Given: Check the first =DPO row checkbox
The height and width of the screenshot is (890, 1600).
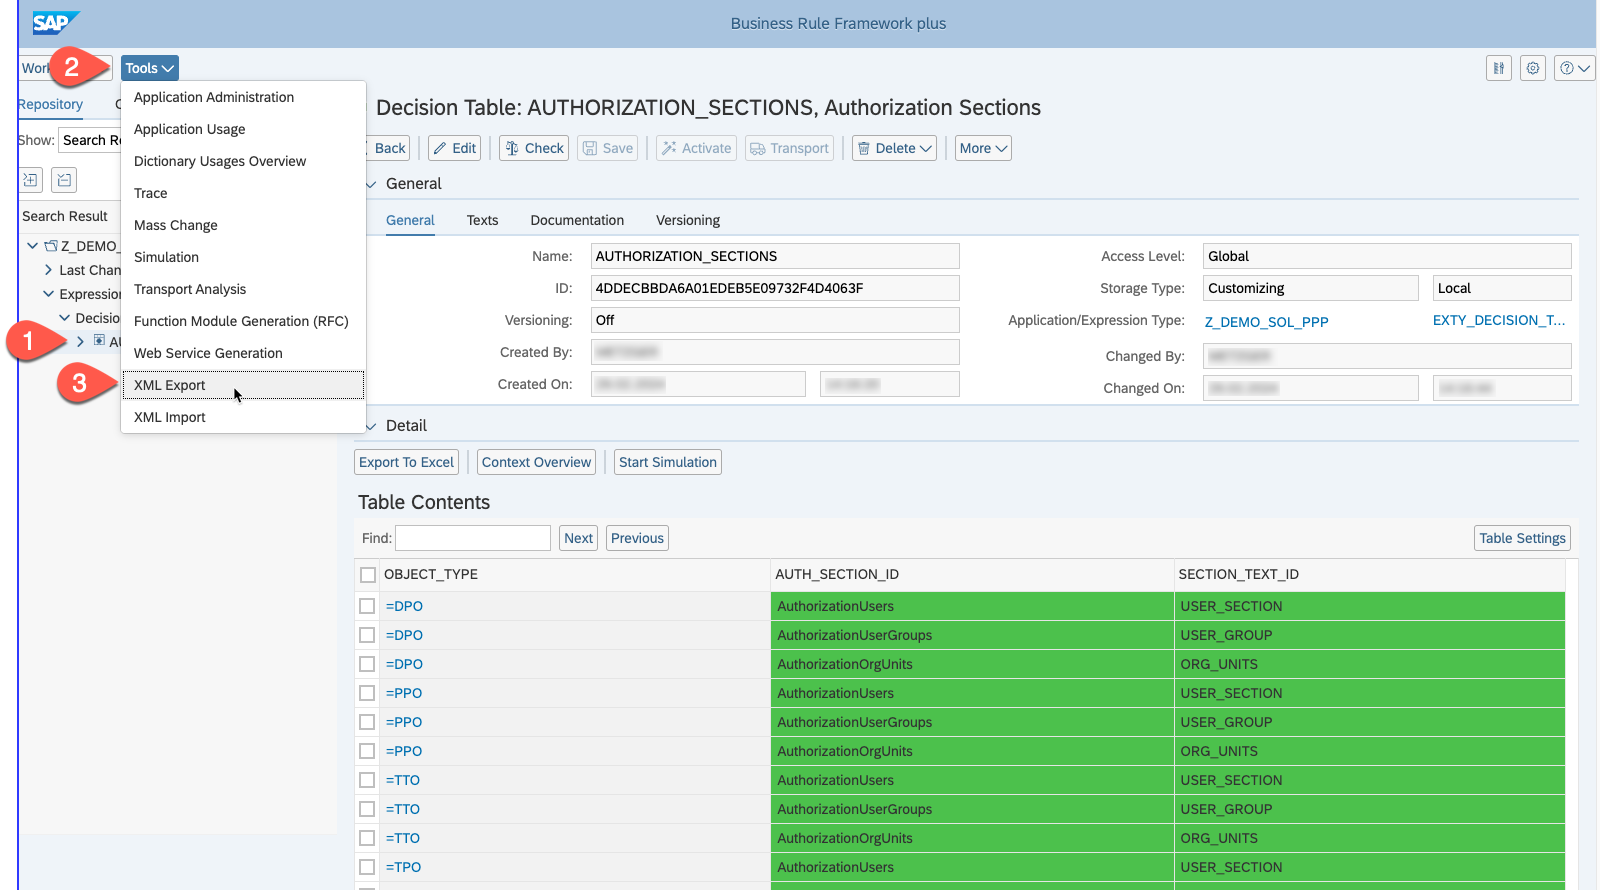Looking at the screenshot, I should pyautogui.click(x=368, y=606).
